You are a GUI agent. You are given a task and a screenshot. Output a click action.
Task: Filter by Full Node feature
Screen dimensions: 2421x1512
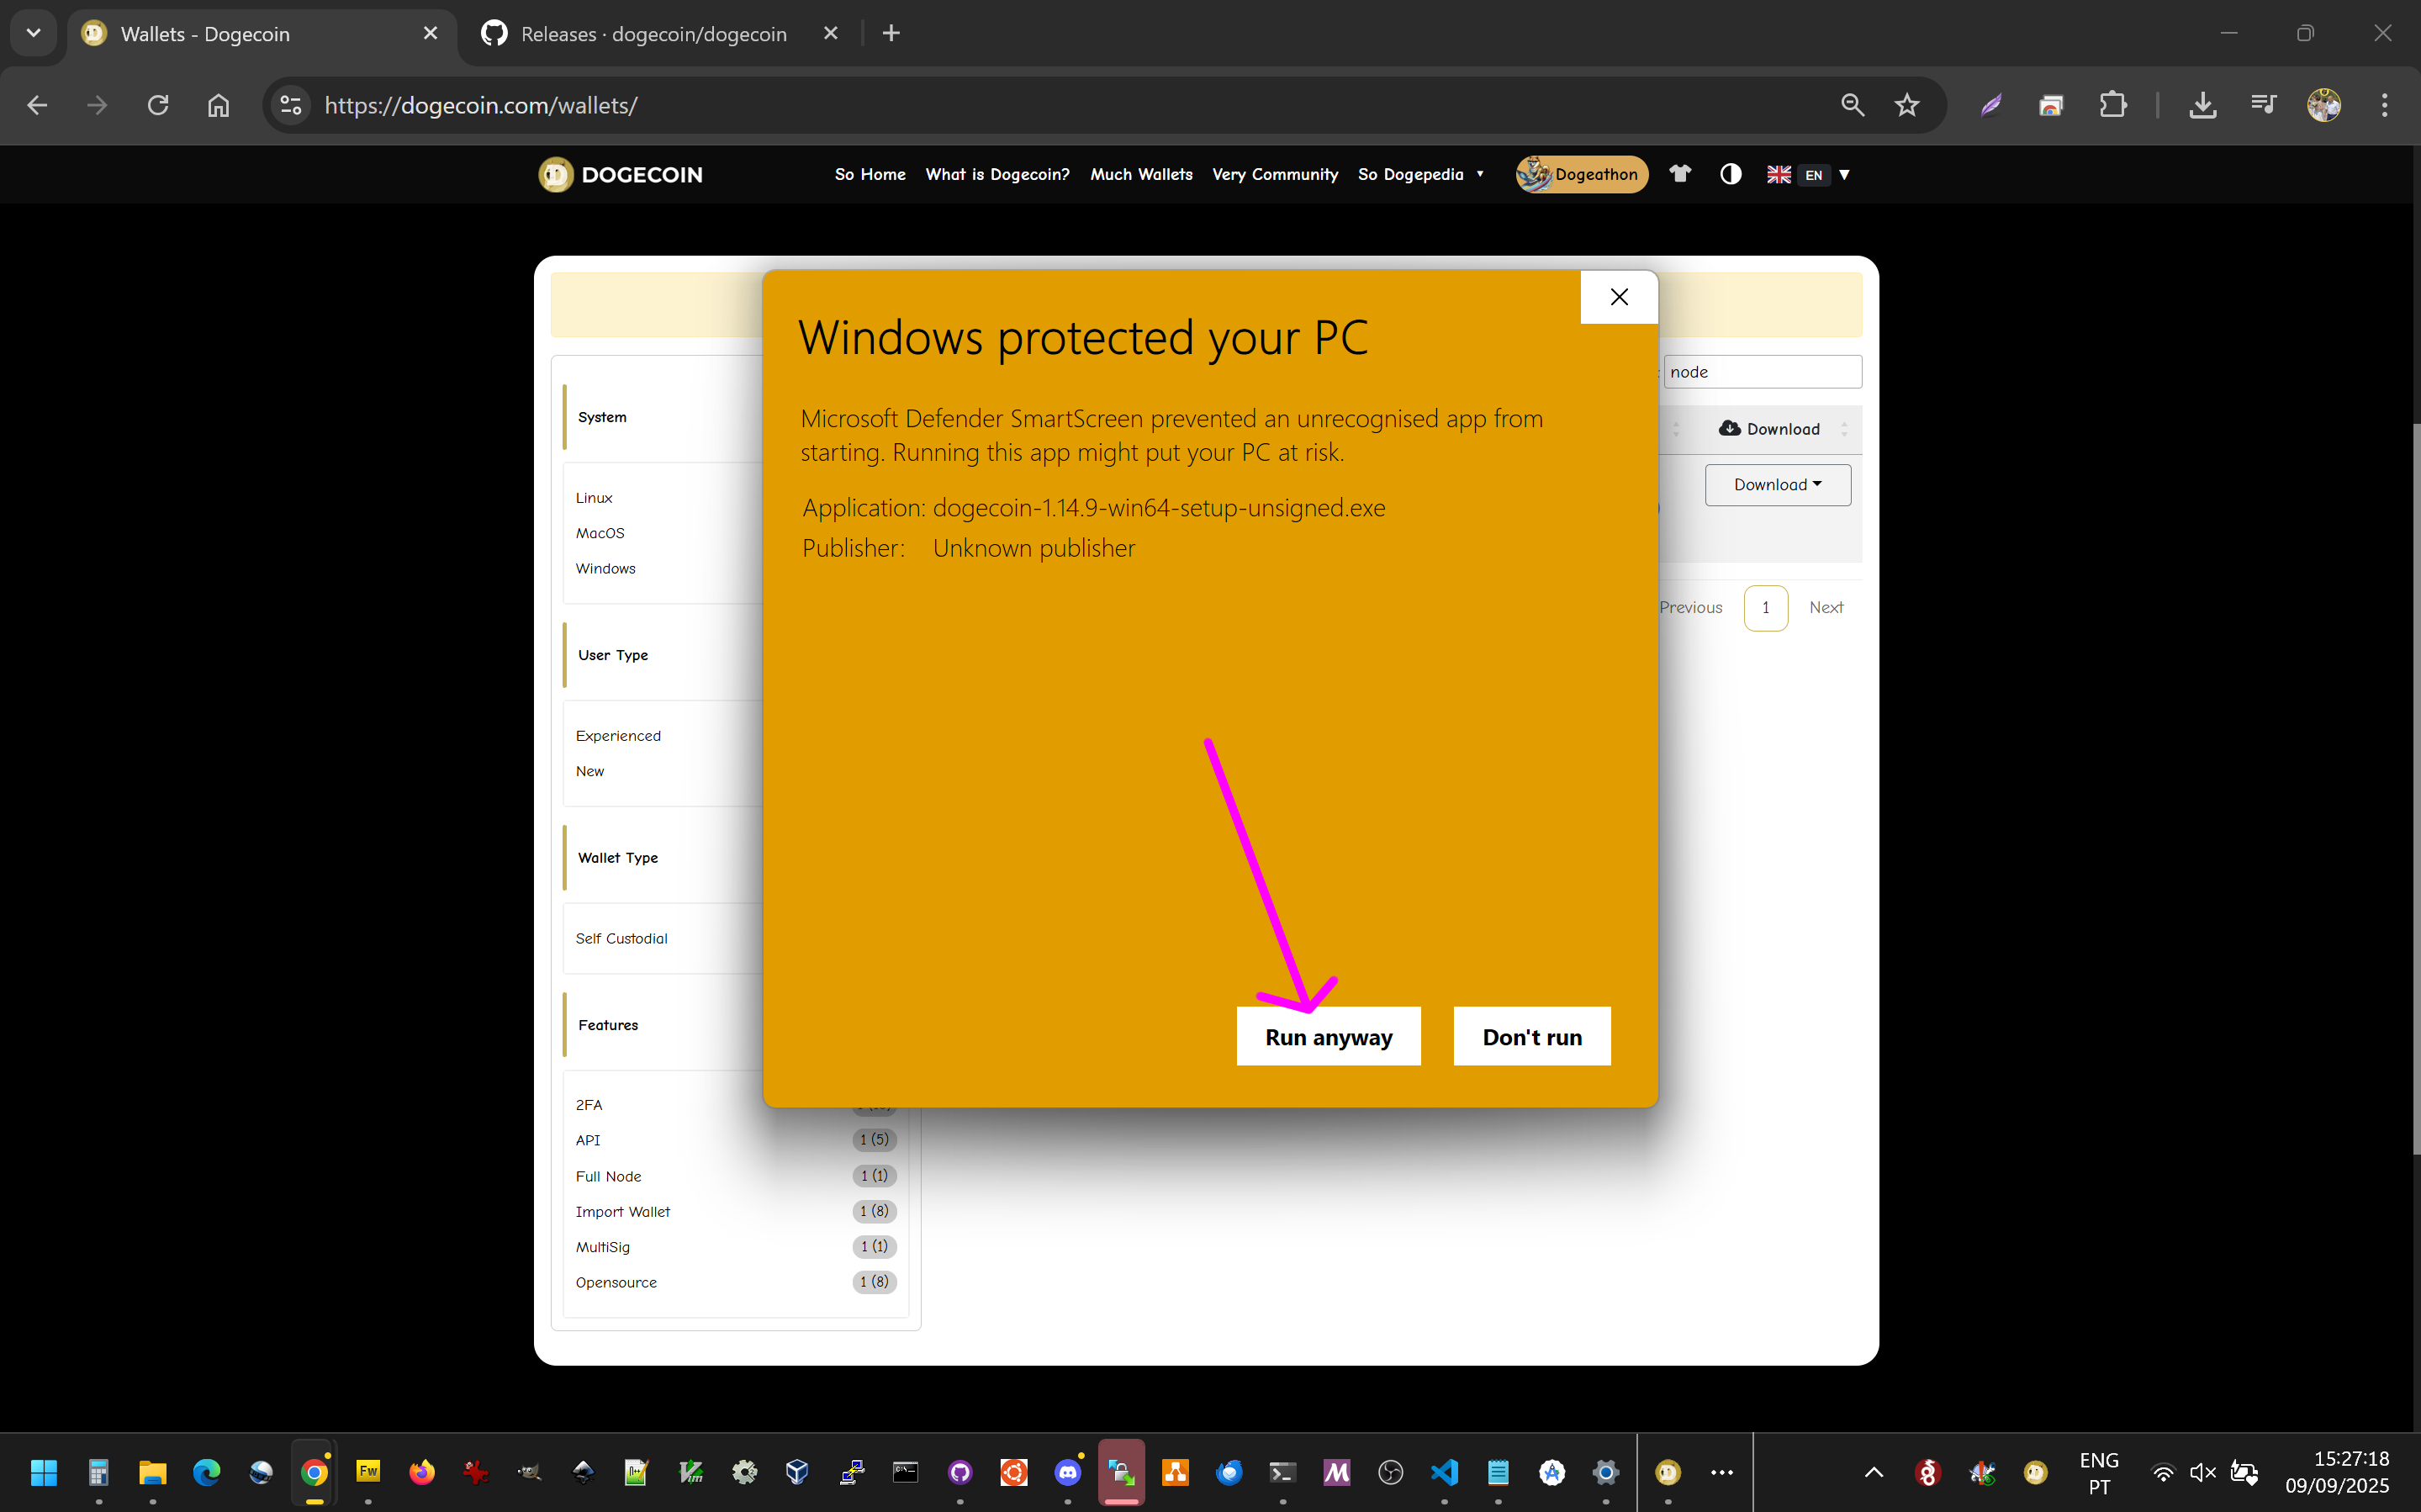(608, 1176)
